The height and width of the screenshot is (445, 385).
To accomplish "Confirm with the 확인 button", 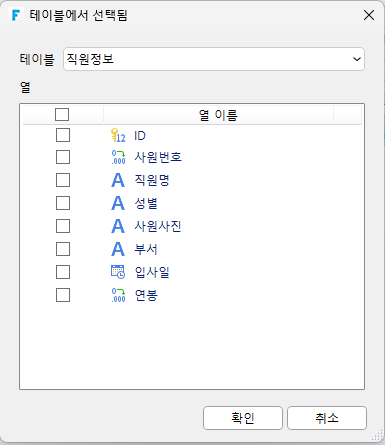I will 243,418.
